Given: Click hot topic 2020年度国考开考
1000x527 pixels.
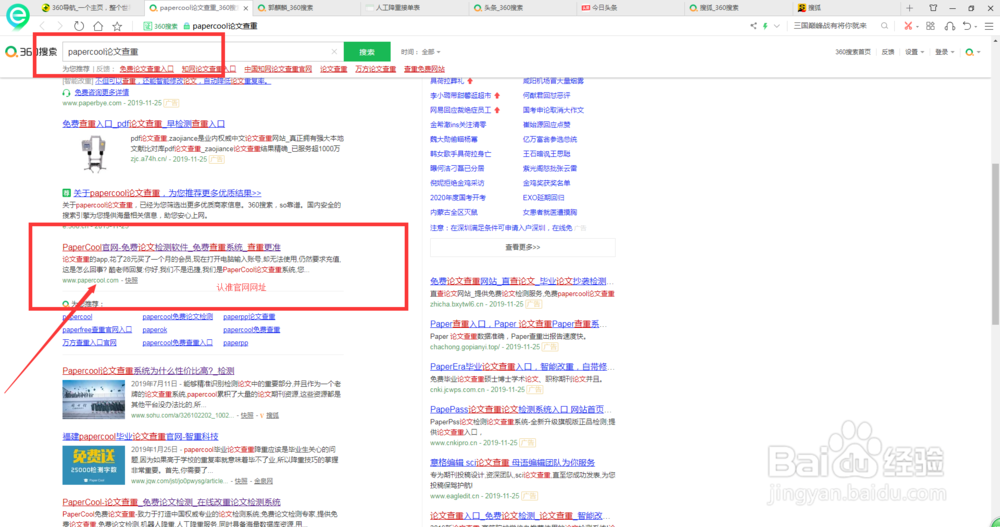Looking at the screenshot, I should coord(458,198).
